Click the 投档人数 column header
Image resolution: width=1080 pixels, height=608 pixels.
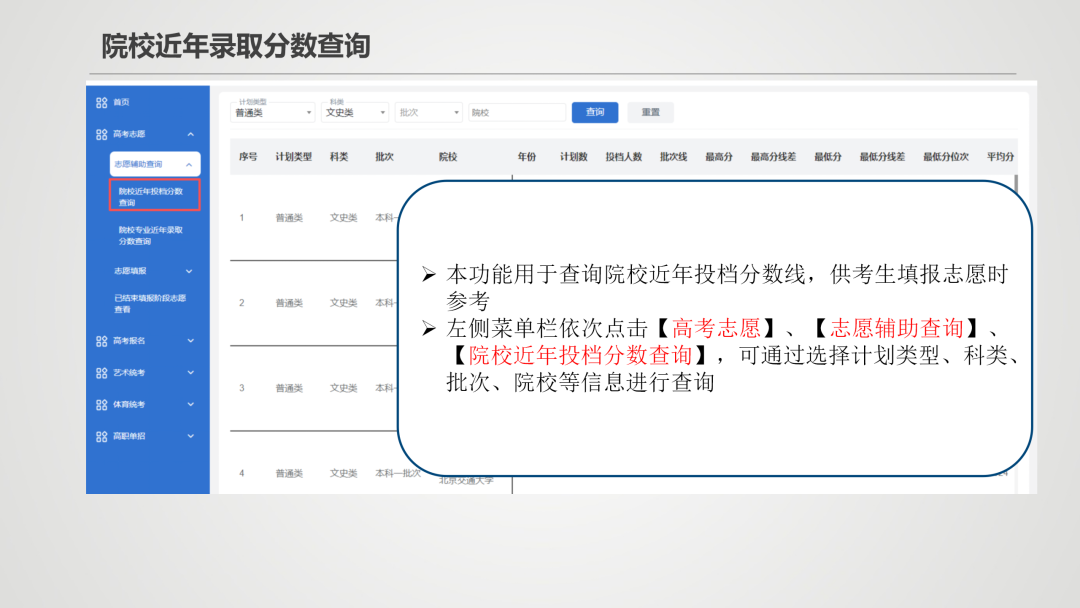click(x=623, y=157)
